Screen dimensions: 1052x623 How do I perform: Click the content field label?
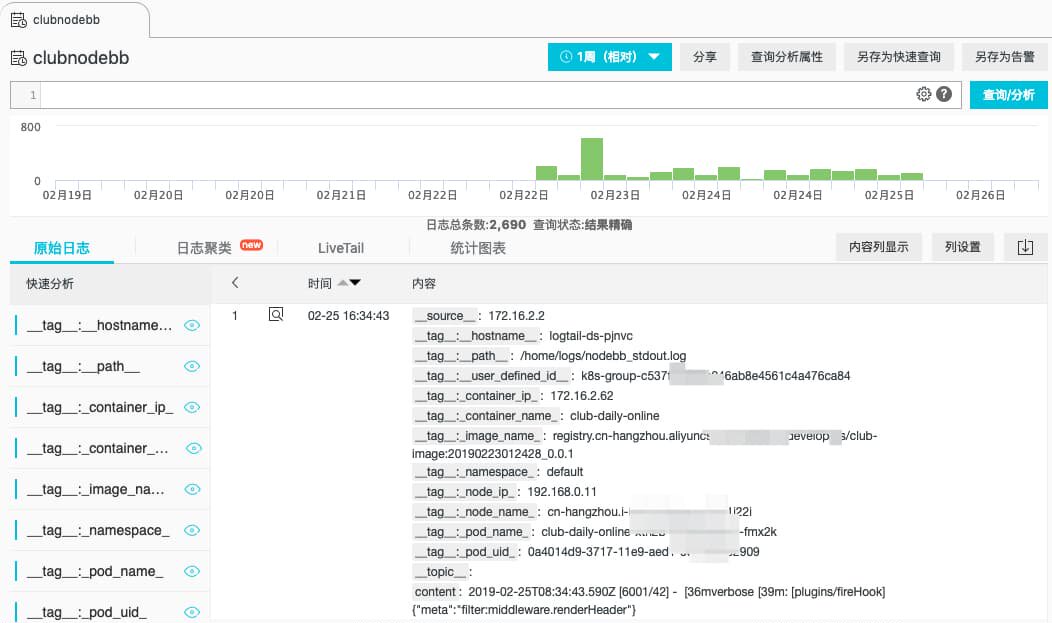(x=435, y=592)
